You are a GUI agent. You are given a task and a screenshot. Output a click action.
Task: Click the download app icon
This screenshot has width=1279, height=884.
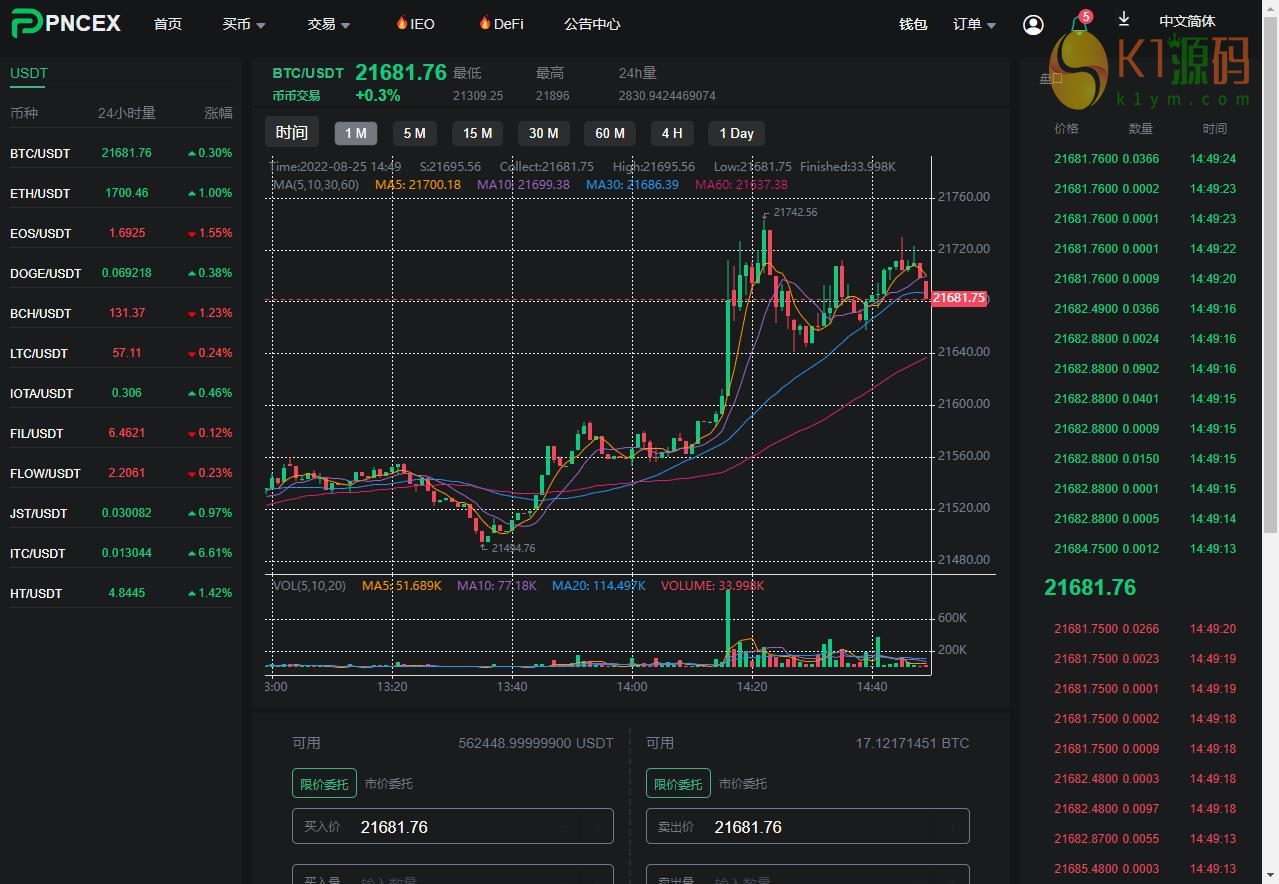tap(1124, 19)
